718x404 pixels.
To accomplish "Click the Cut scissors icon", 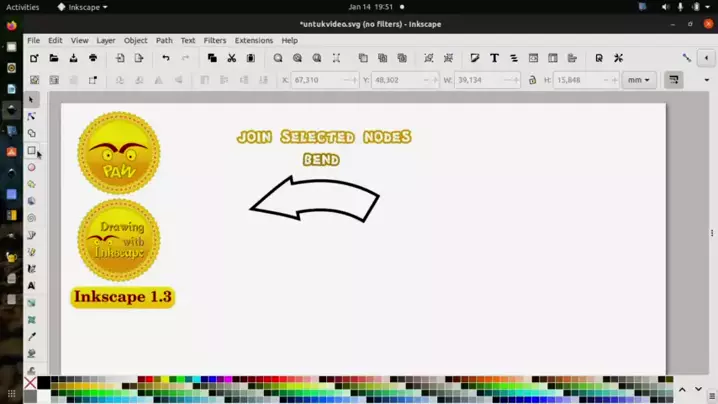I will point(231,58).
